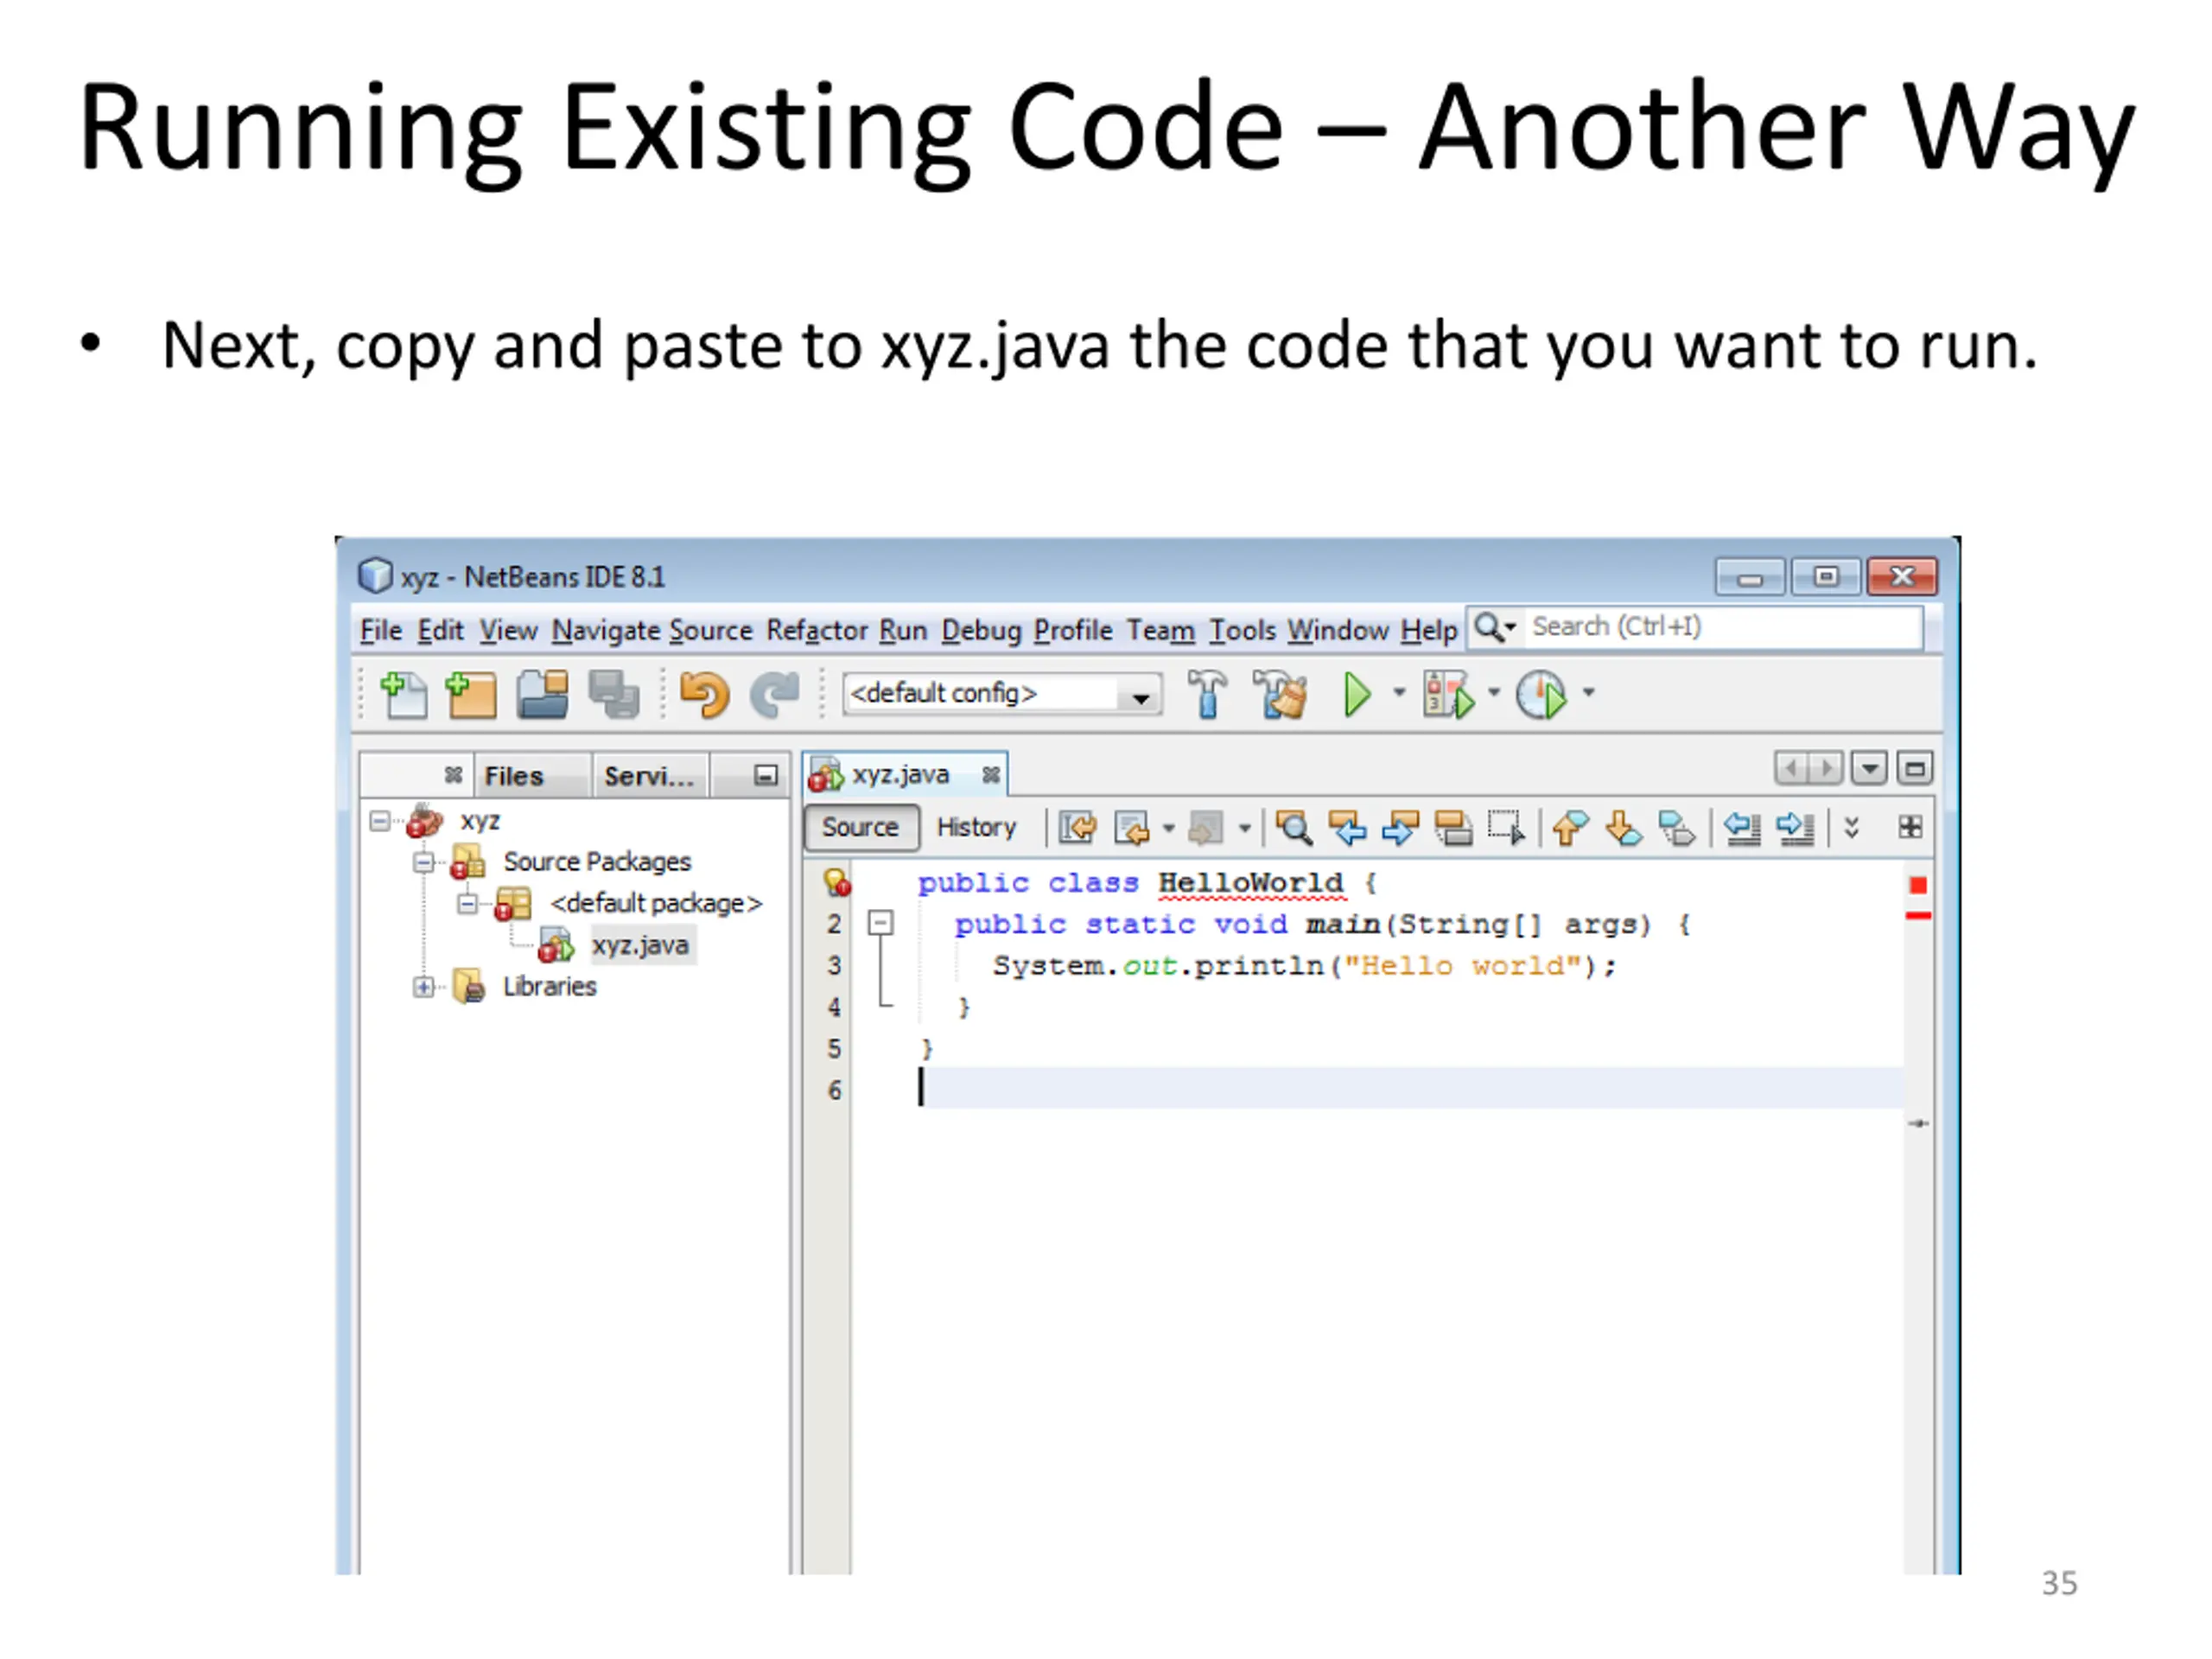Open the Tools menu
The image size is (2212, 1659).
[1243, 630]
